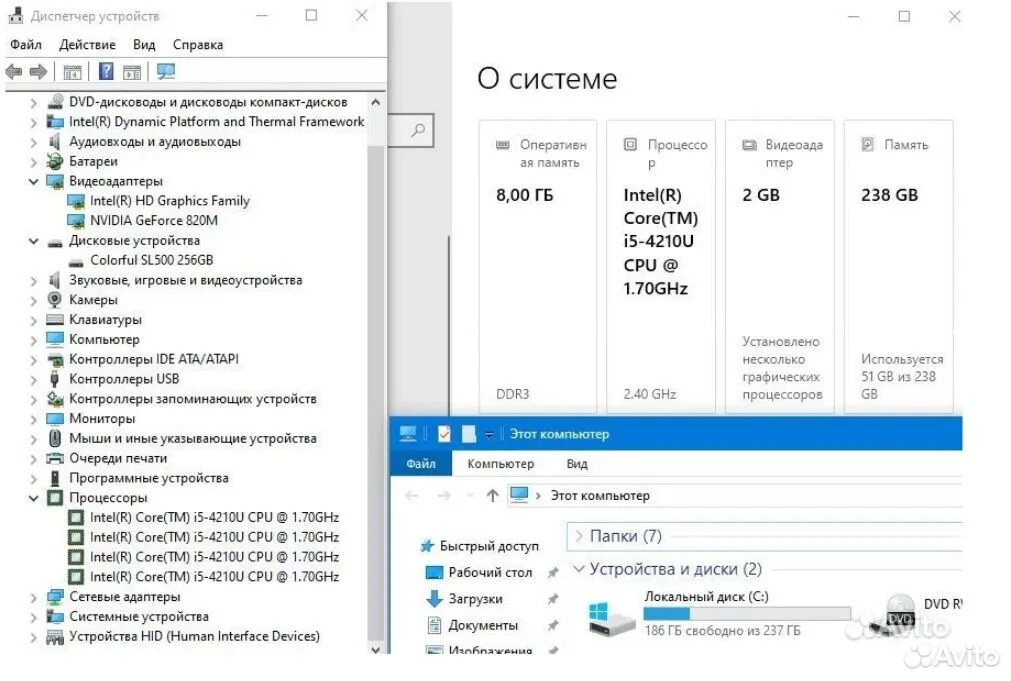Screen dimensions: 1011x681
Task: Collapse the Видеоадаптеры tree node
Action: point(34,181)
